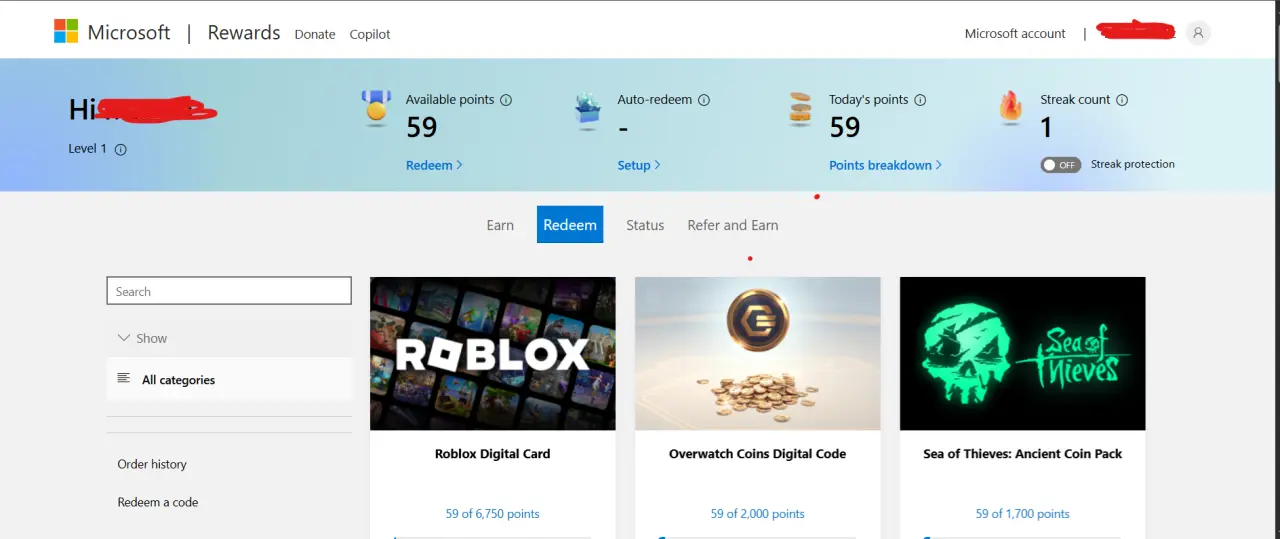Screen dimensions: 1280x539
Task: Click the Roblox Digital Card title
Action: (493, 454)
